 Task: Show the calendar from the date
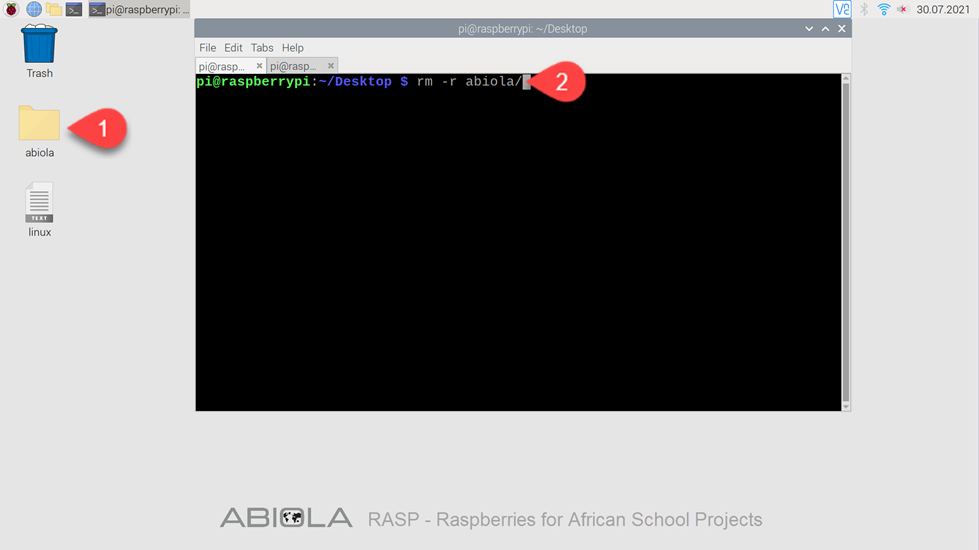coord(943,9)
